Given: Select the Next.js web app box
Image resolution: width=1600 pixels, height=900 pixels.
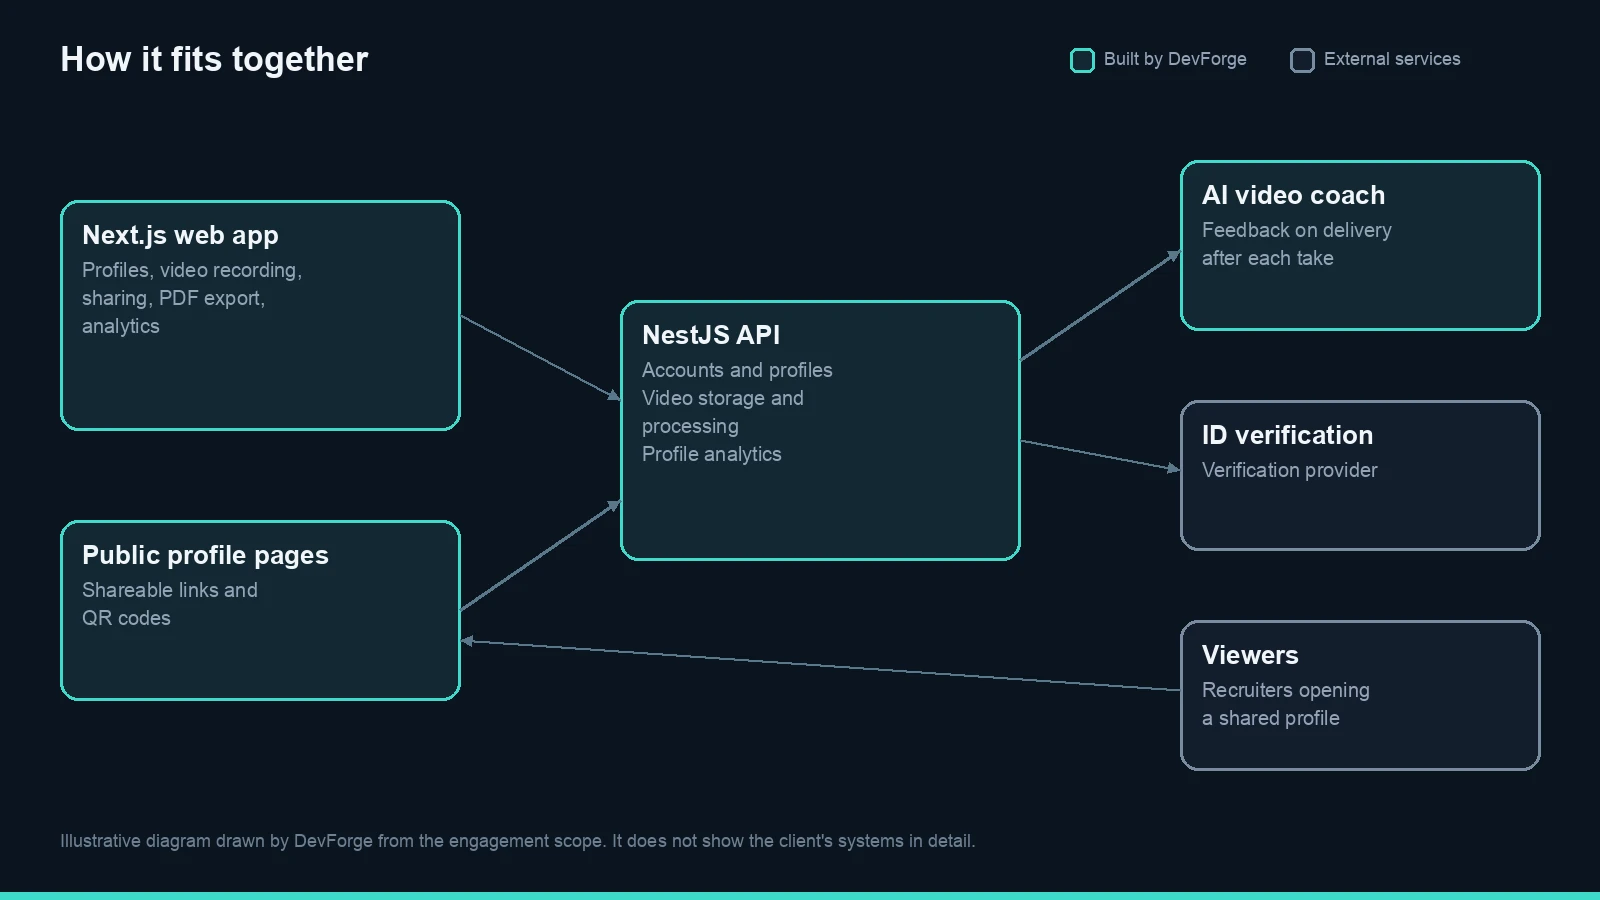Looking at the screenshot, I should click(x=260, y=315).
